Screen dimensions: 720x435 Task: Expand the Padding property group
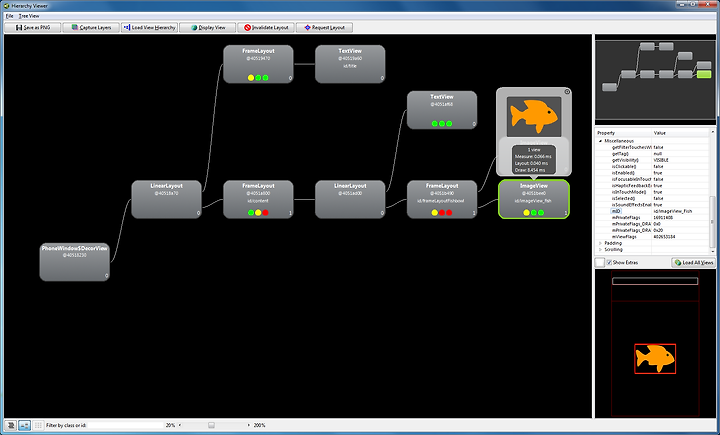click(x=601, y=243)
